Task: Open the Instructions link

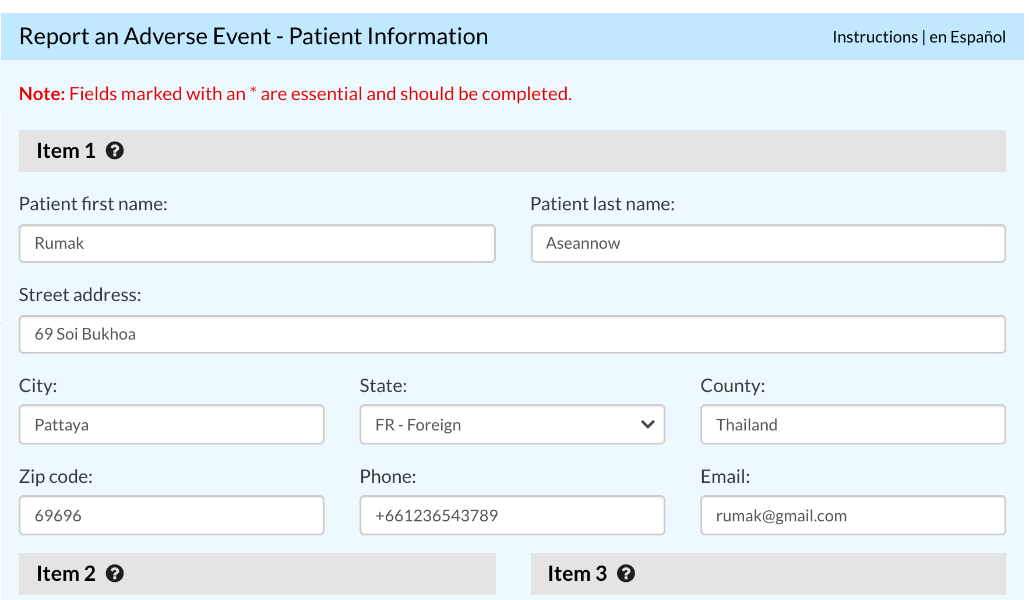Action: point(875,37)
